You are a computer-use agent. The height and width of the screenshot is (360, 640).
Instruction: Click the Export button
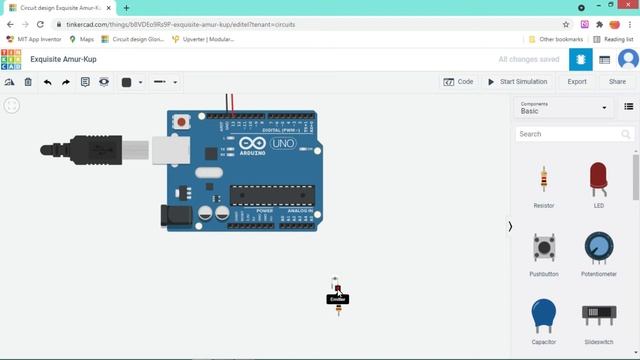click(x=577, y=82)
